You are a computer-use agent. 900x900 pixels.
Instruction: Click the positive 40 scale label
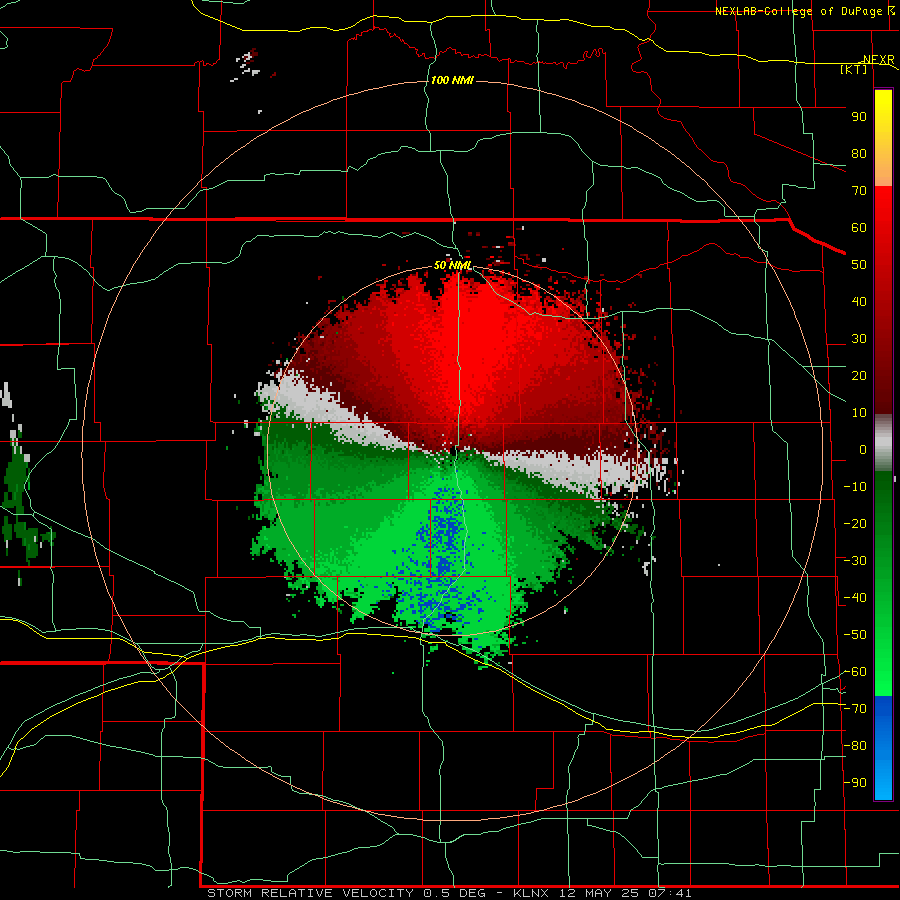click(x=859, y=302)
